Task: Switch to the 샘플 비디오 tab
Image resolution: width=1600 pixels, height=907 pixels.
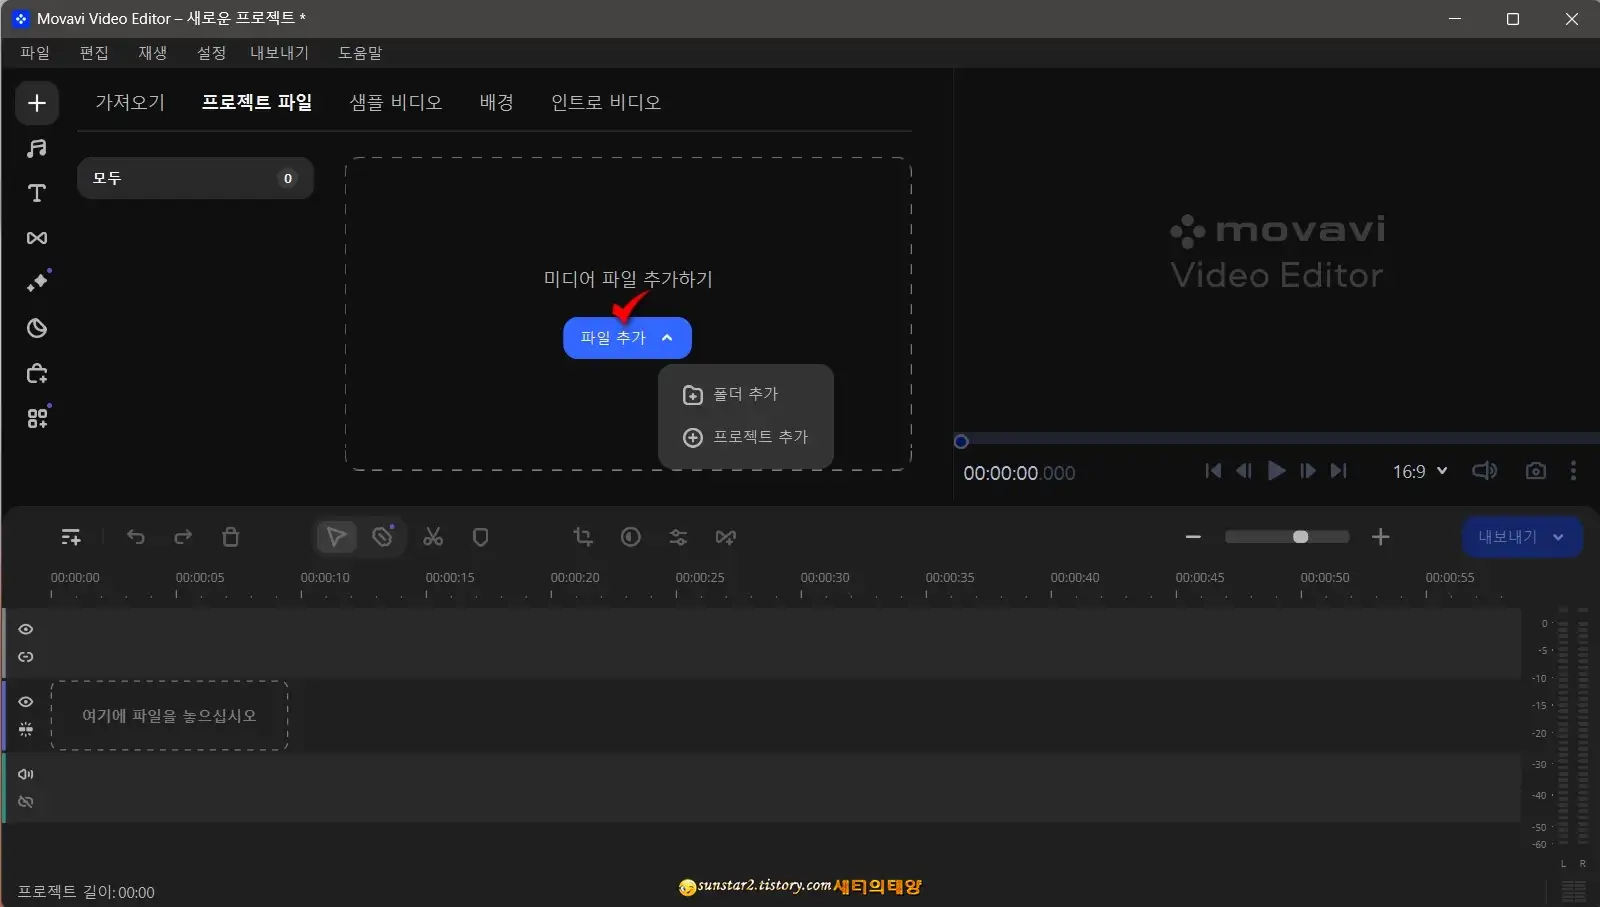Action: (x=396, y=102)
